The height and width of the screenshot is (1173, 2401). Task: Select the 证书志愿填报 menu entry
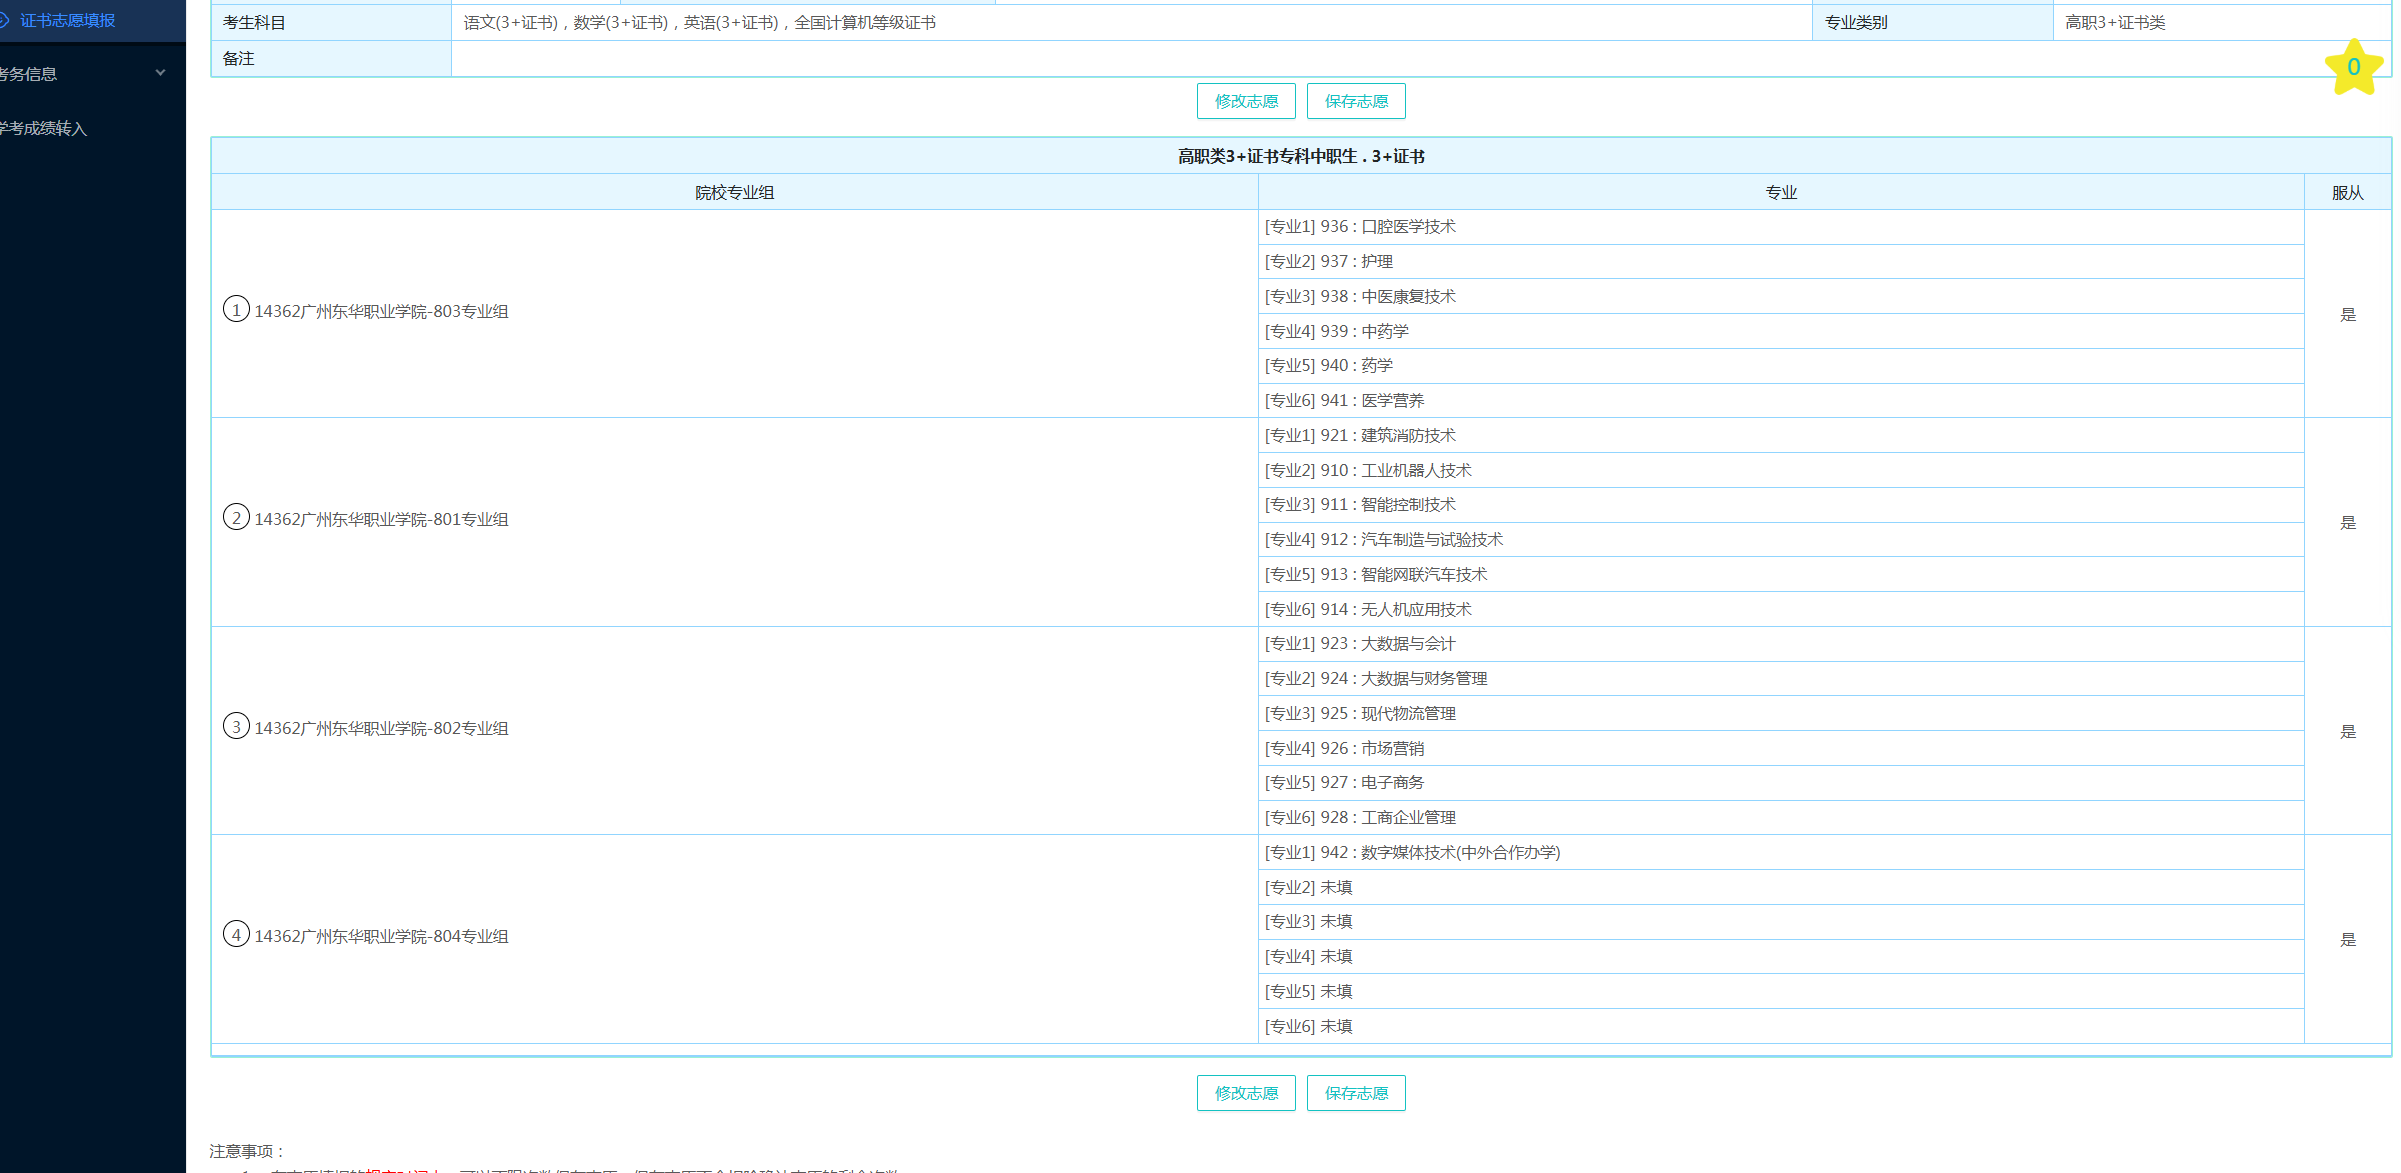[68, 20]
